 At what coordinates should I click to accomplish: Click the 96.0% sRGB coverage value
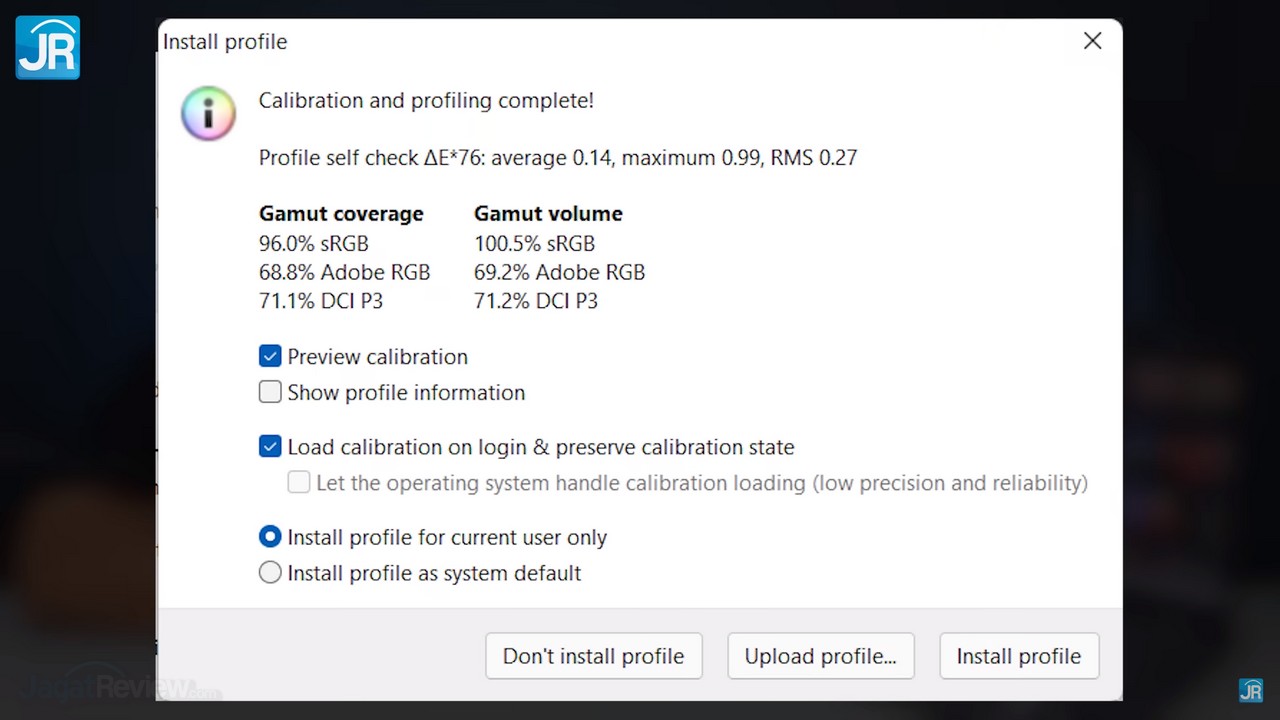313,244
